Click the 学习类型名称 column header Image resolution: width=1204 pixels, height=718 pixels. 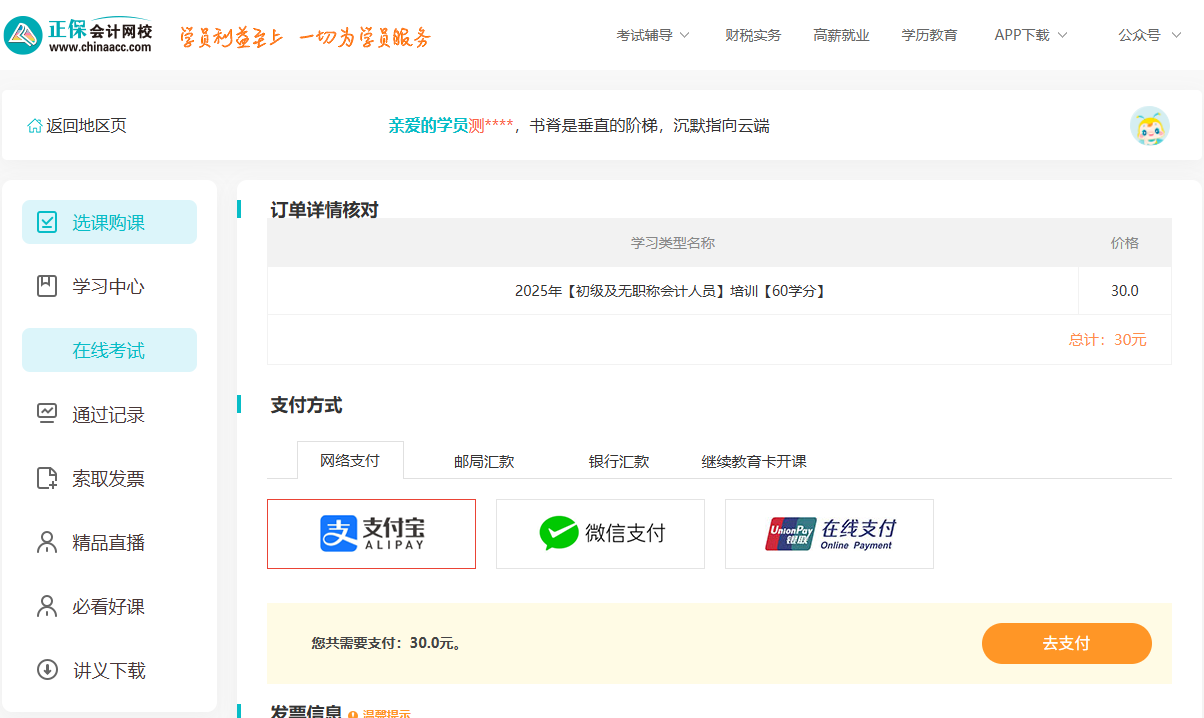tap(672, 243)
